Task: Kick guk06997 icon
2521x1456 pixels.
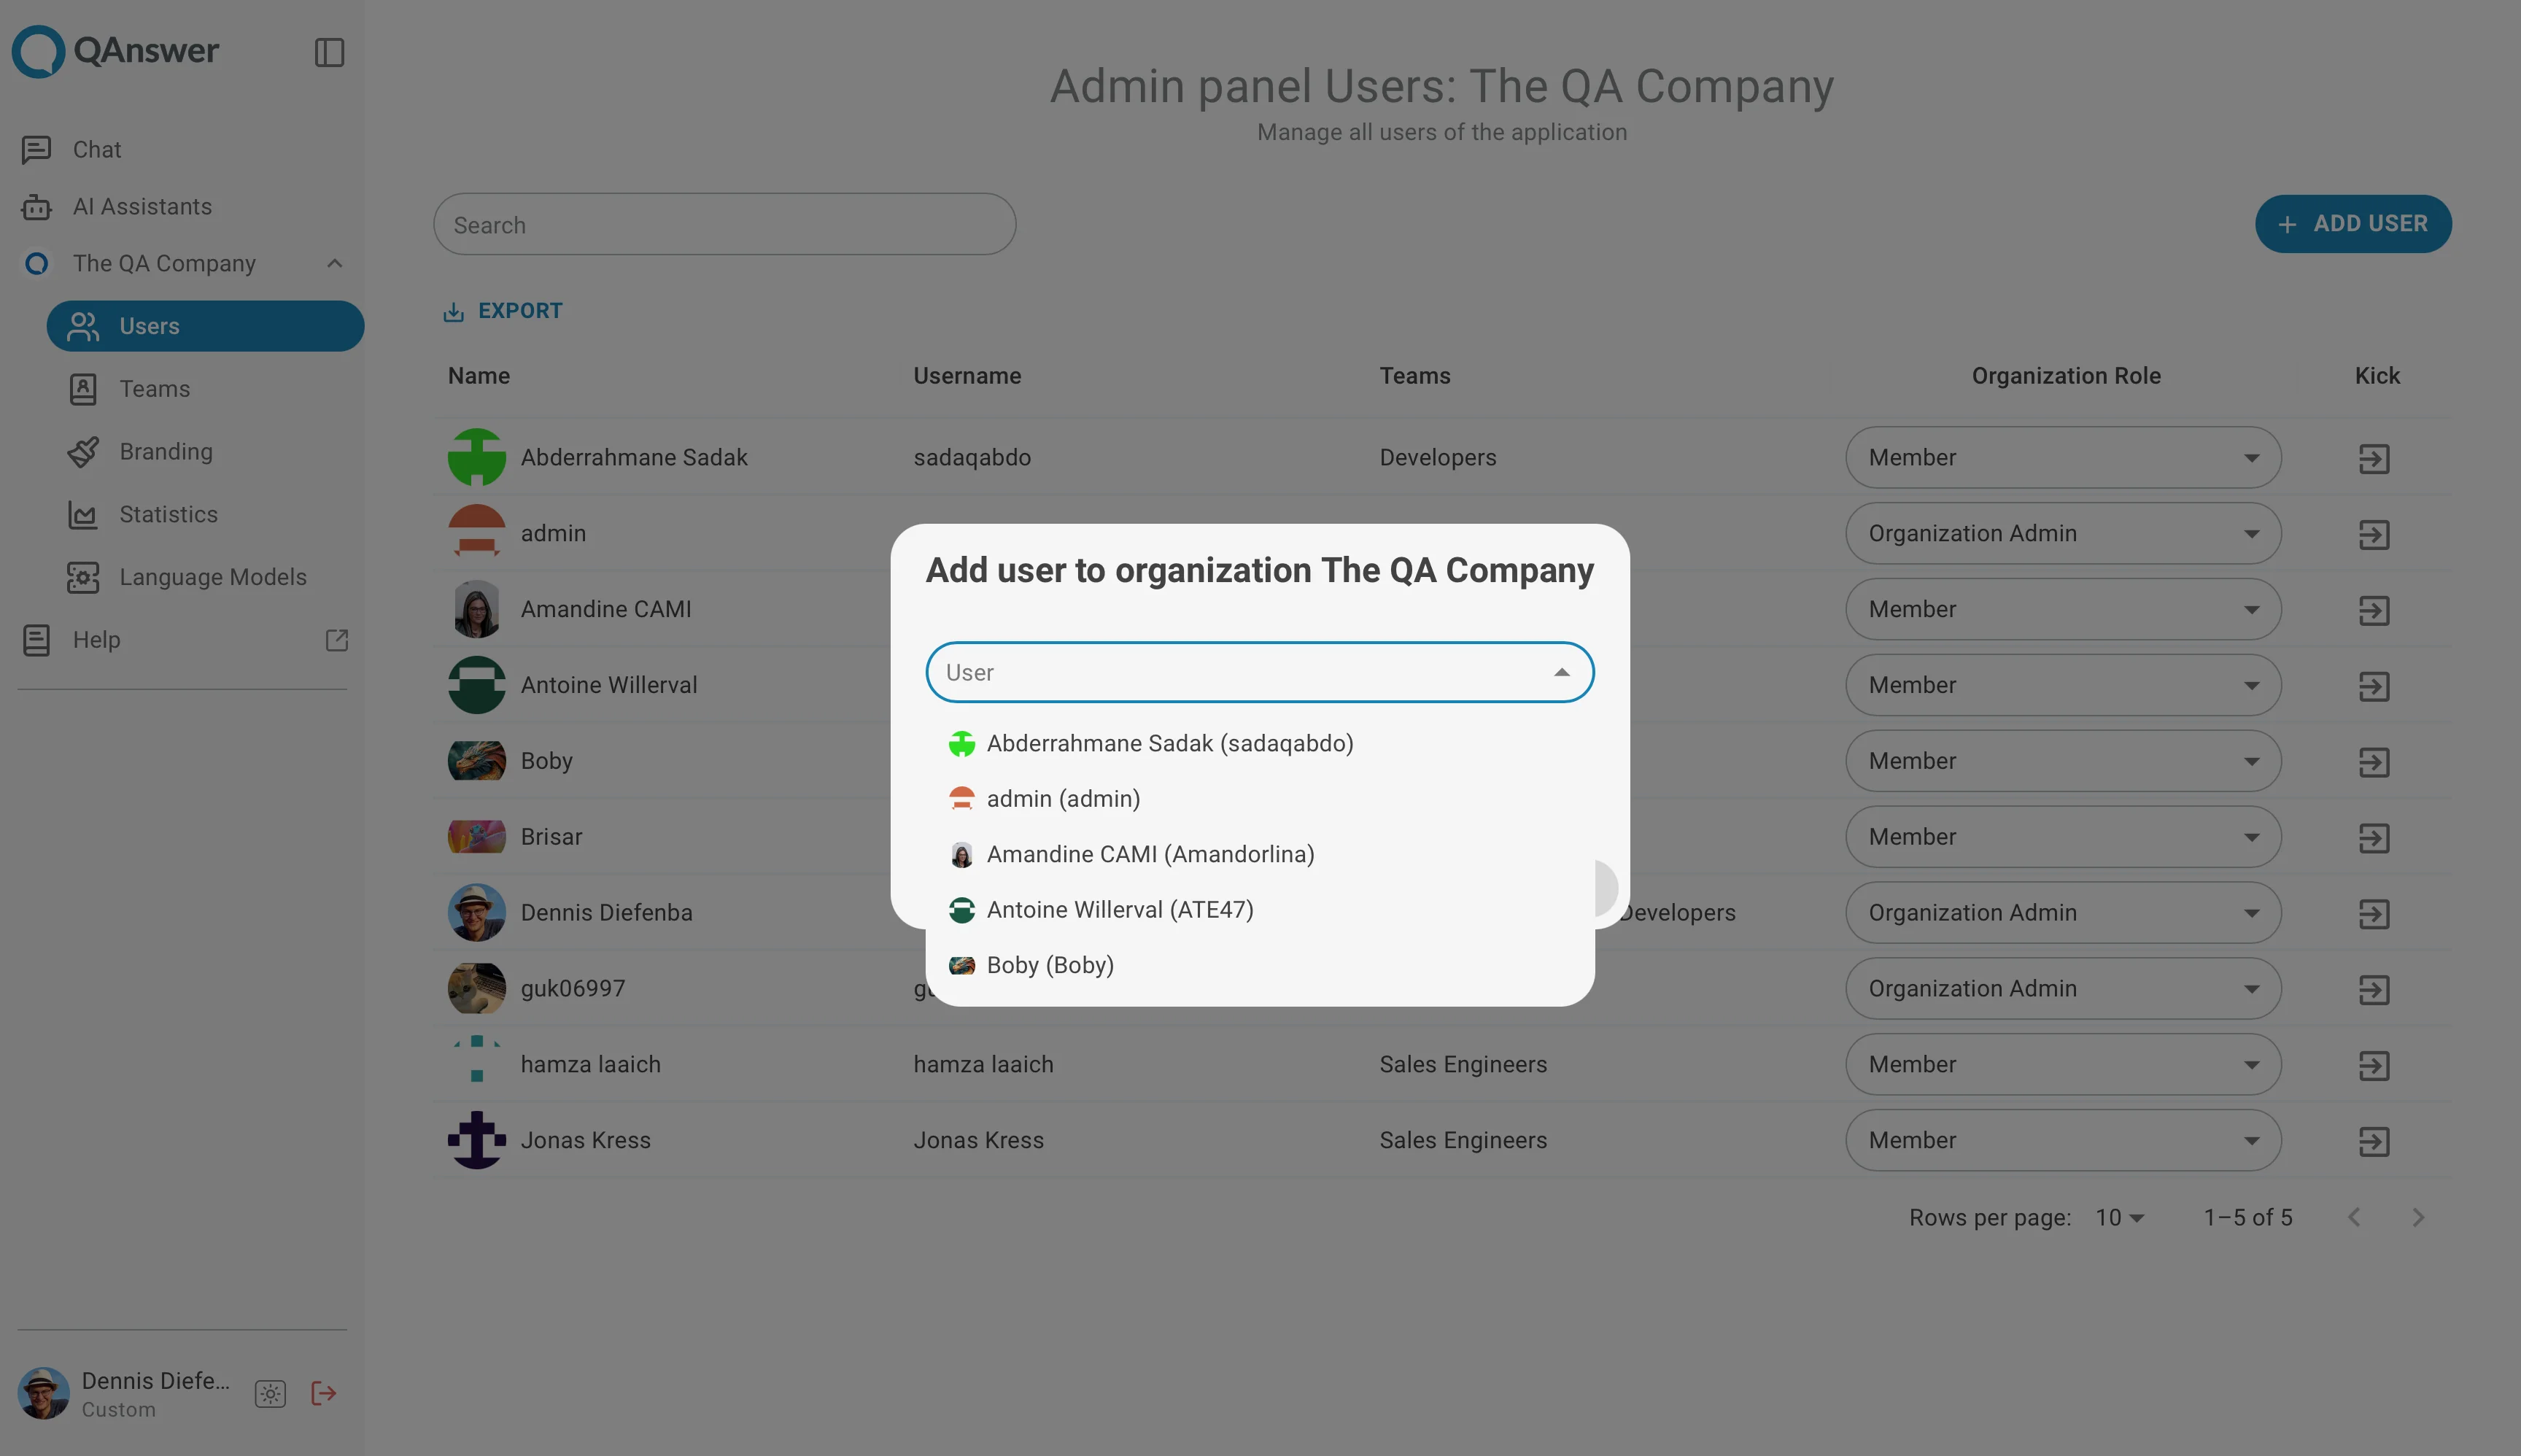Action: pyautogui.click(x=2373, y=990)
